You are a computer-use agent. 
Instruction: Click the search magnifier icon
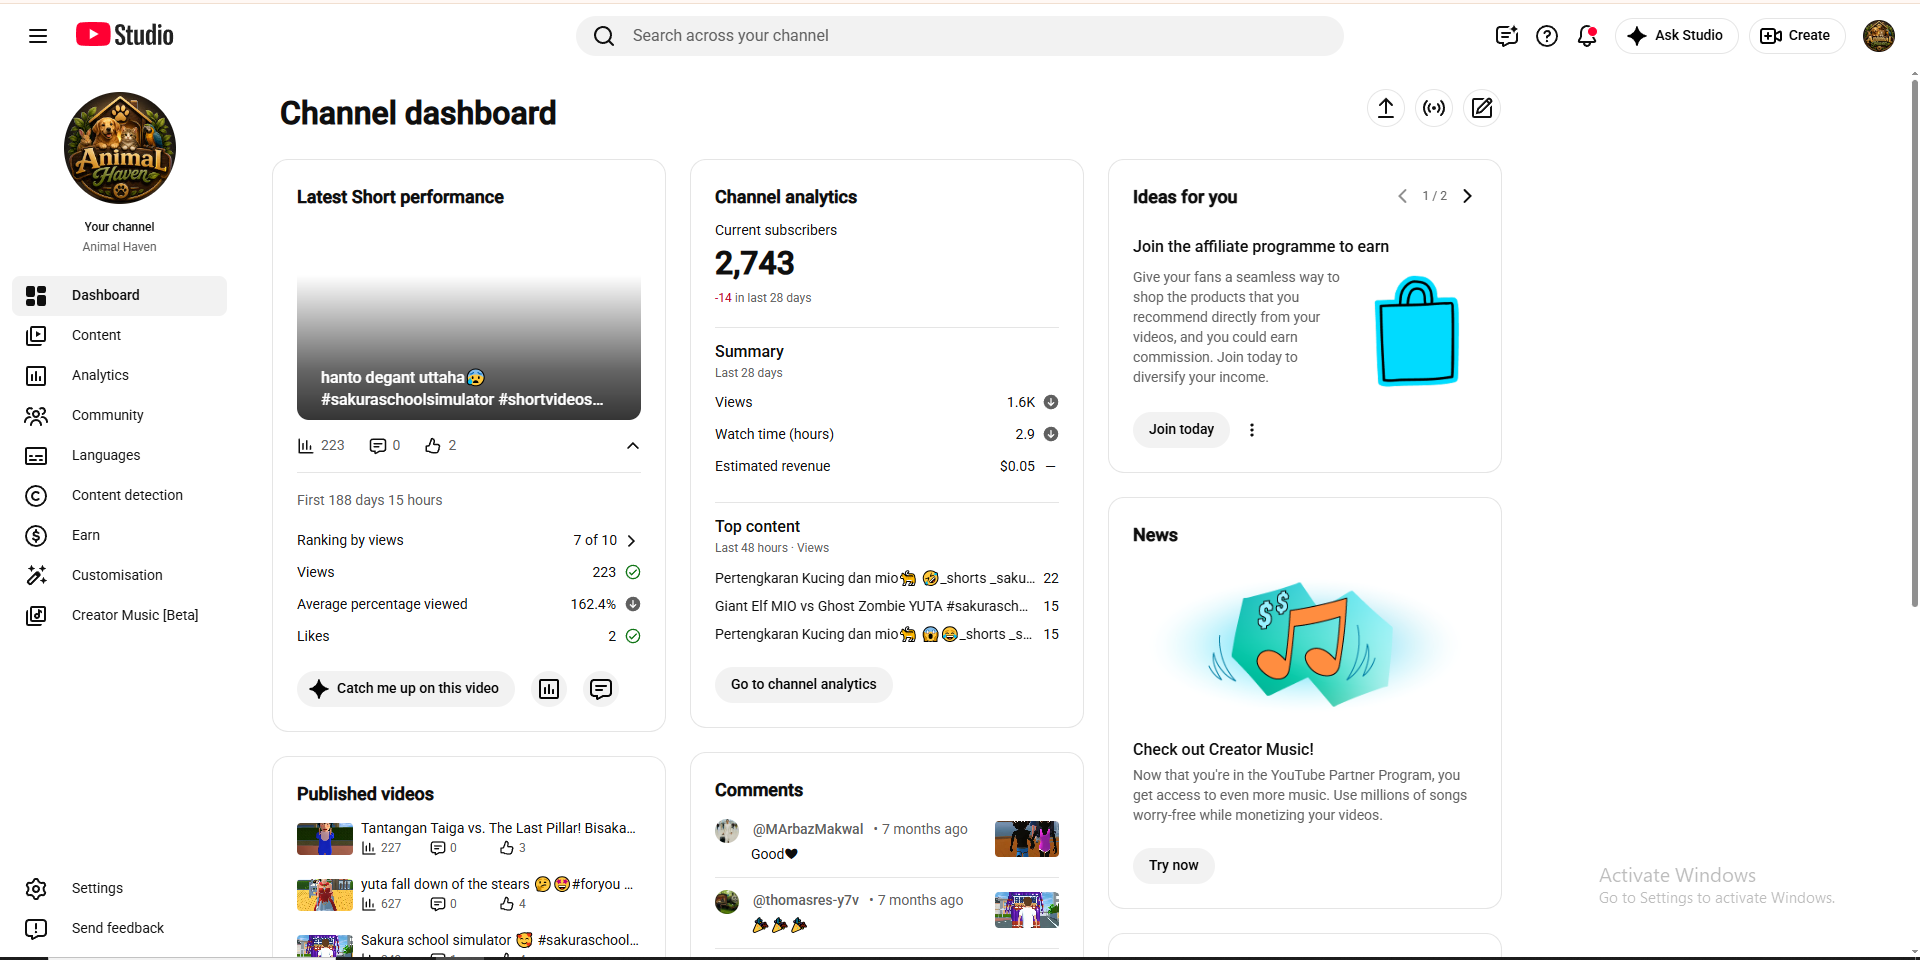point(604,36)
